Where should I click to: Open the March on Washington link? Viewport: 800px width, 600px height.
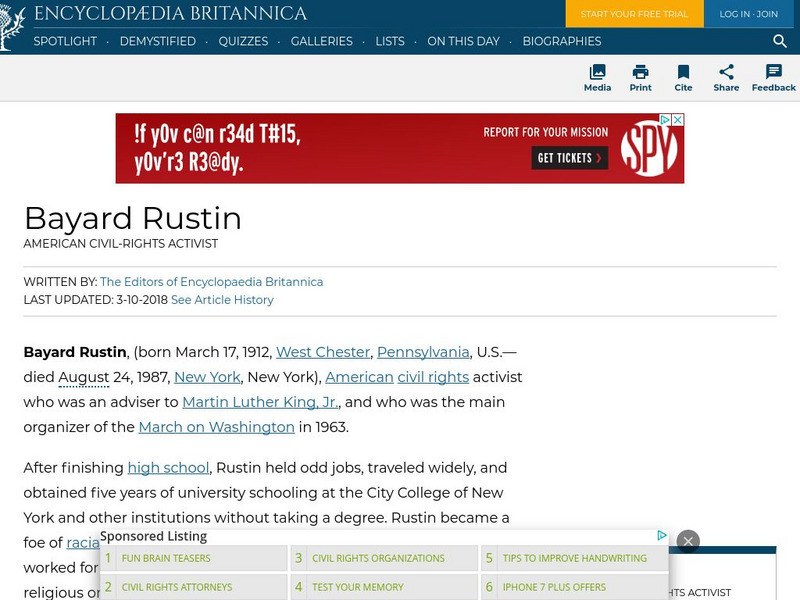point(216,427)
